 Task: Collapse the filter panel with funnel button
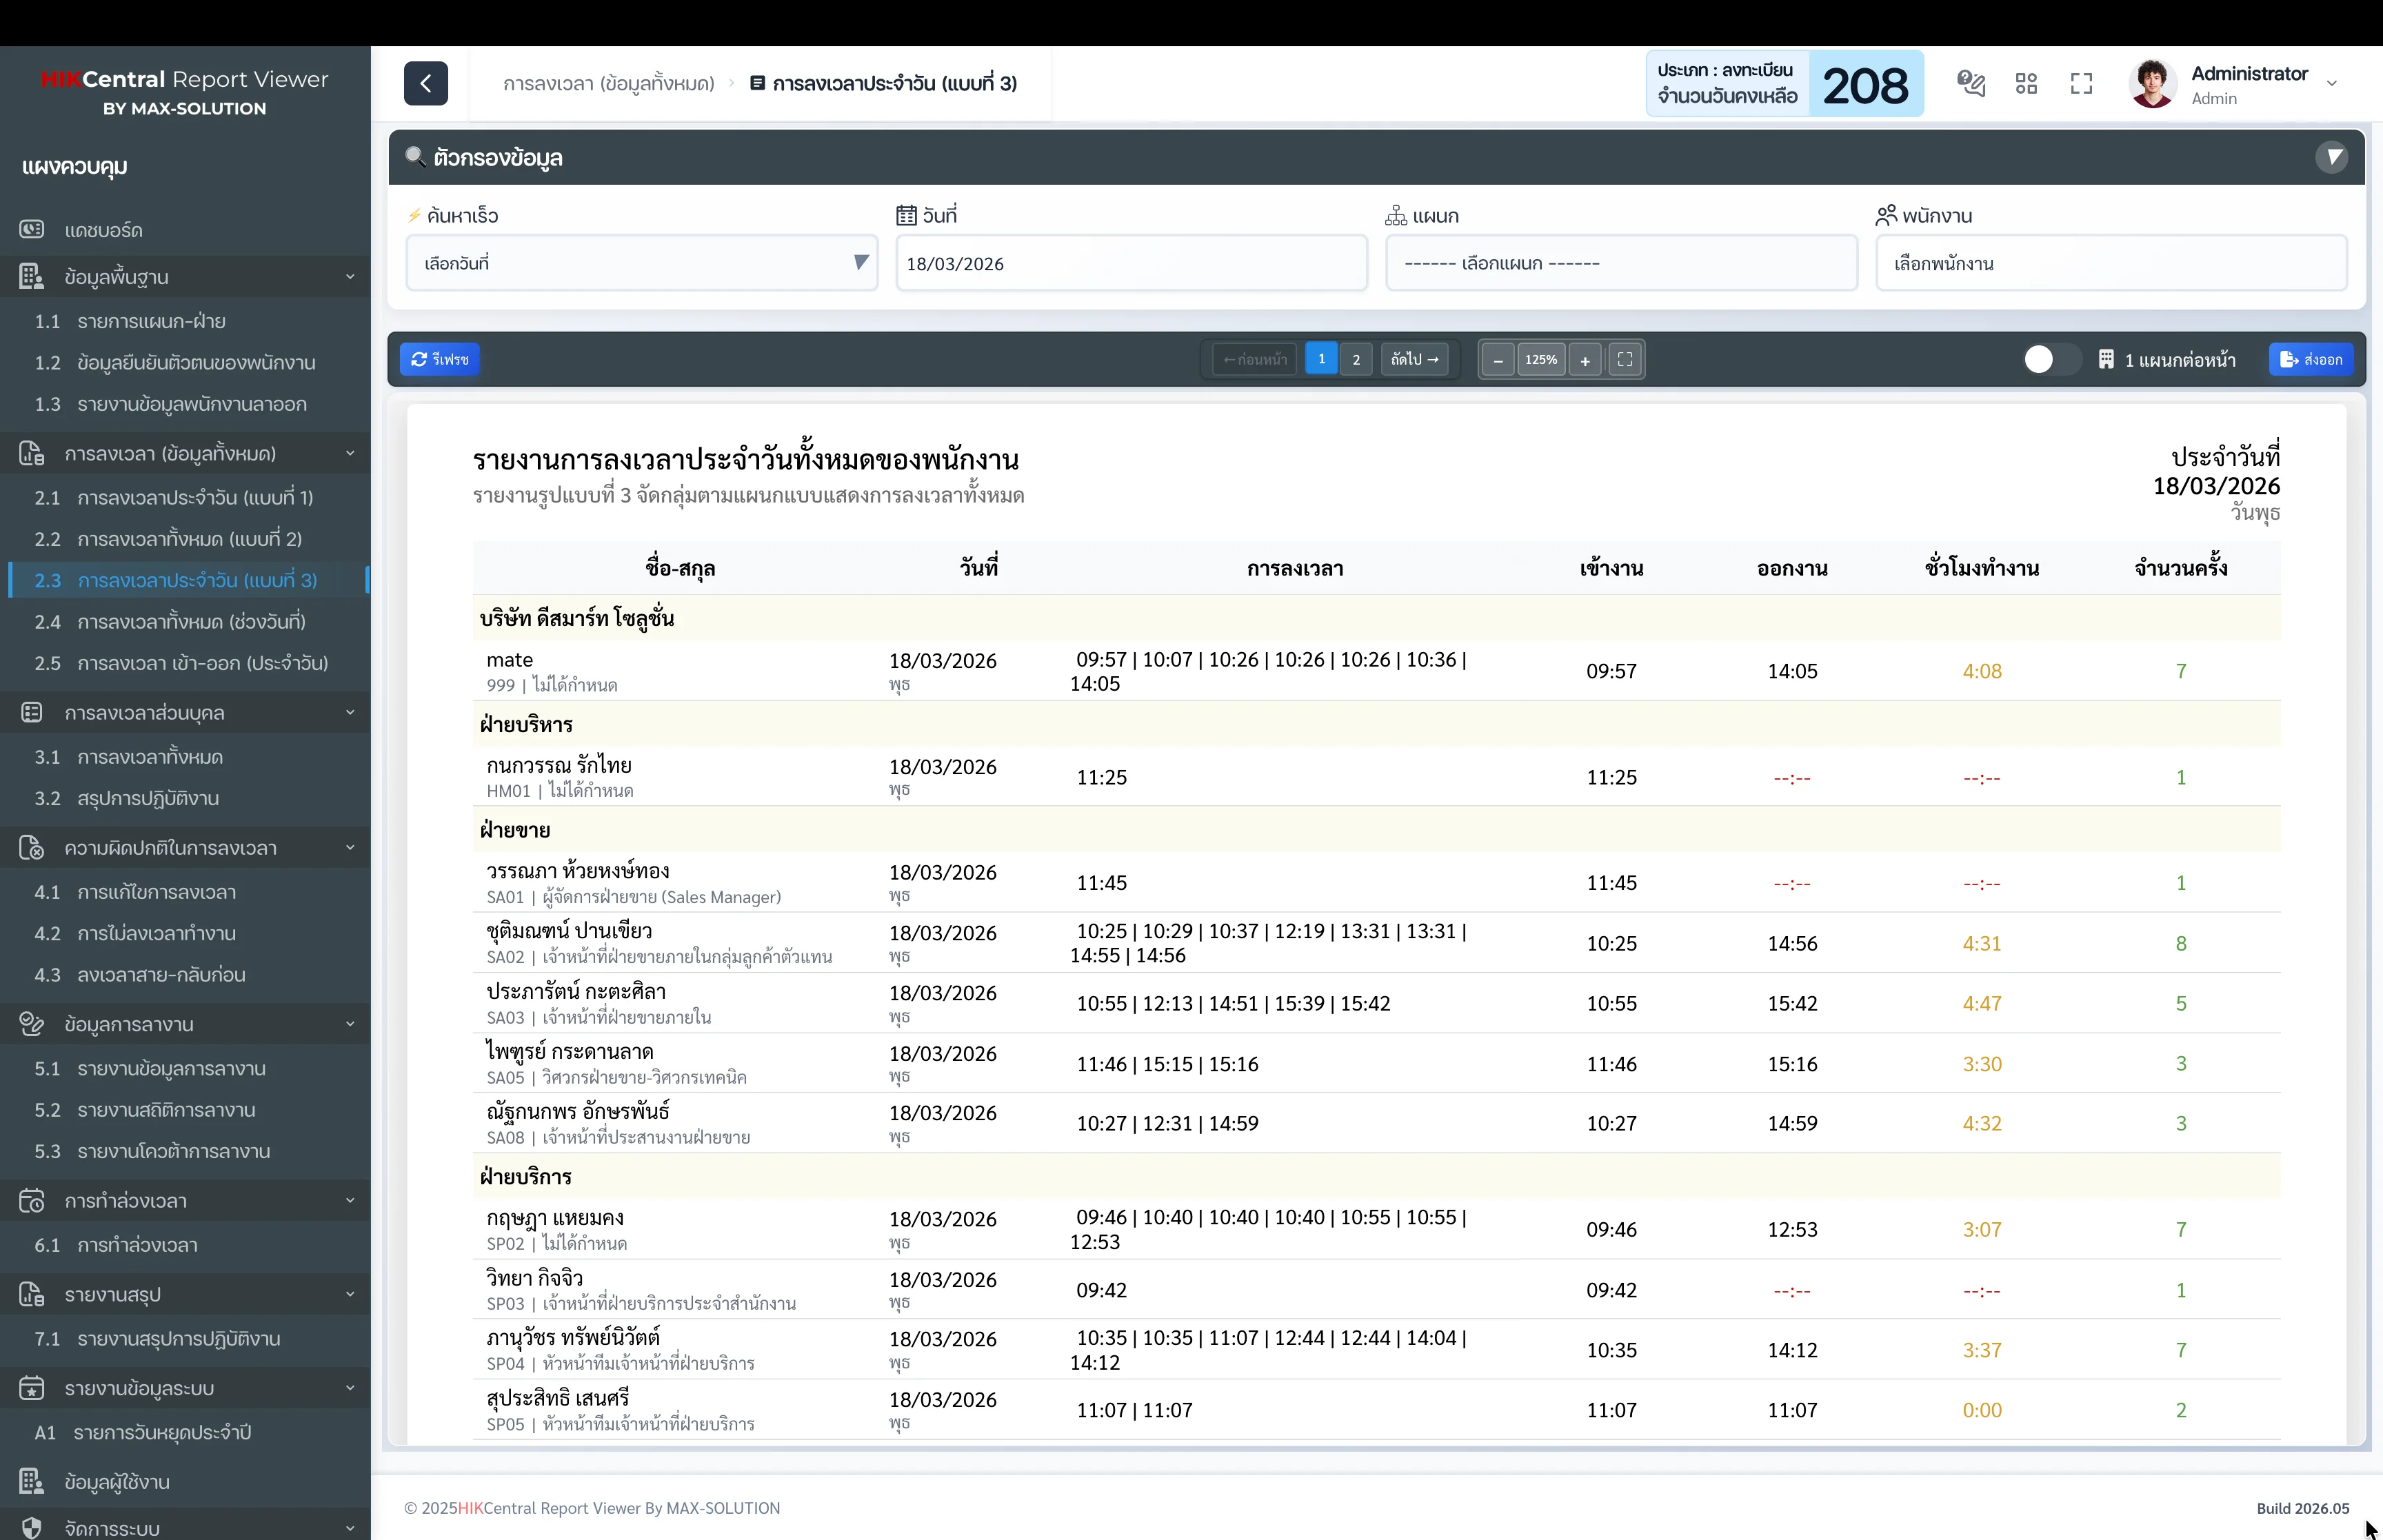(x=2332, y=157)
